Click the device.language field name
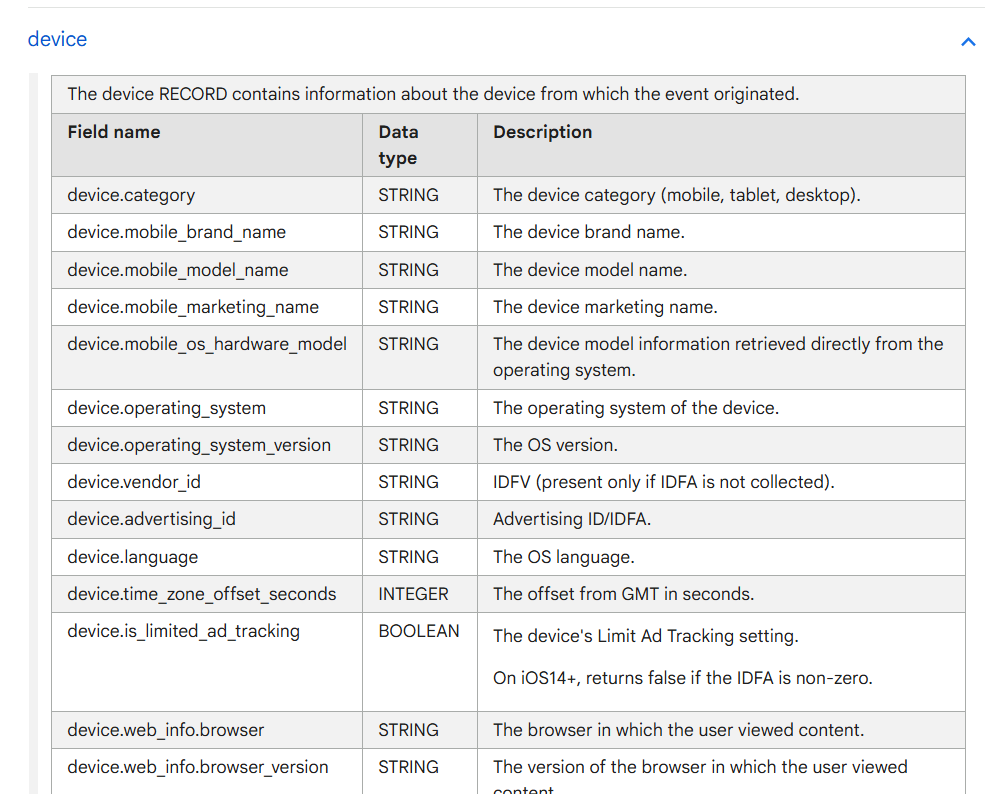This screenshot has width=985, height=794. pyautogui.click(x=132, y=557)
